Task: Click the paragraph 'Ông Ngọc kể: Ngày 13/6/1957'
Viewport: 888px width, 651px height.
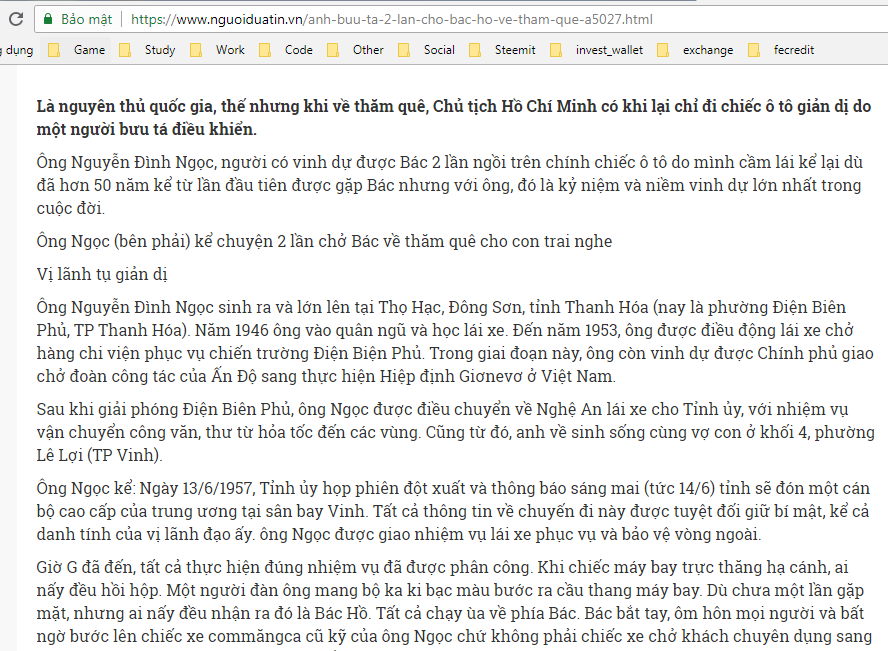Action: (453, 511)
